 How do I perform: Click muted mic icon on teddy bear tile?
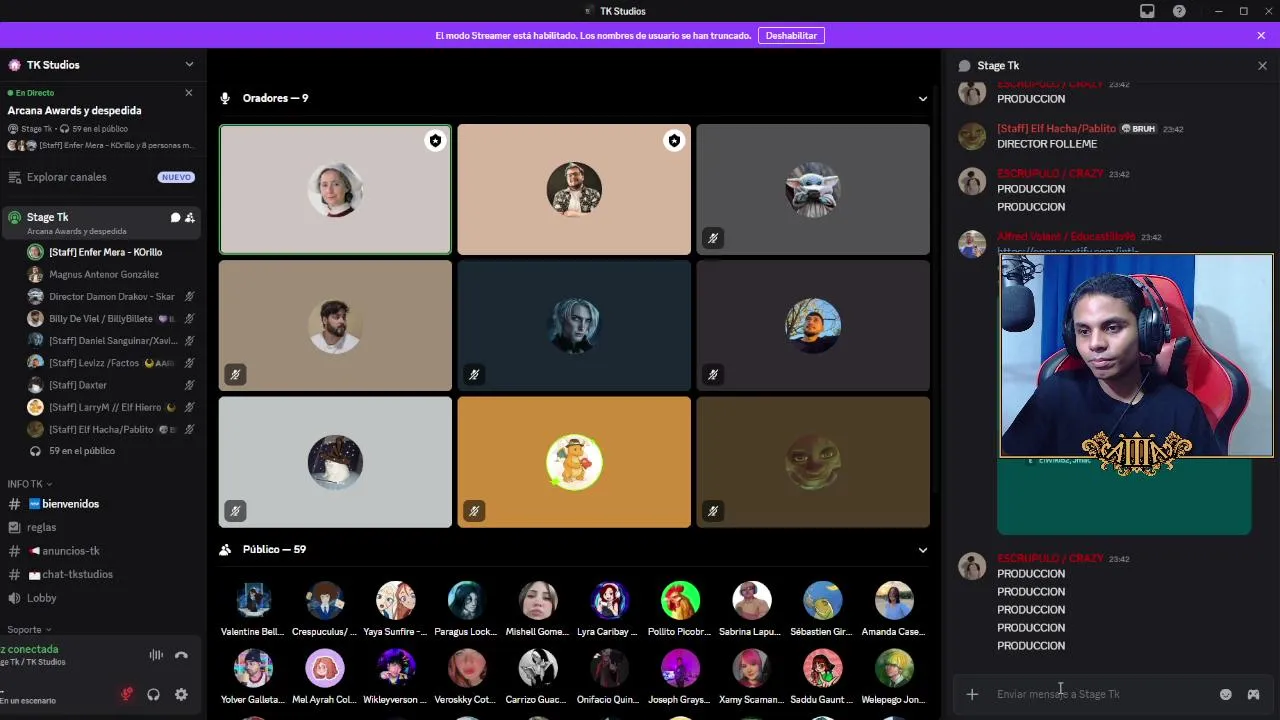(x=474, y=511)
